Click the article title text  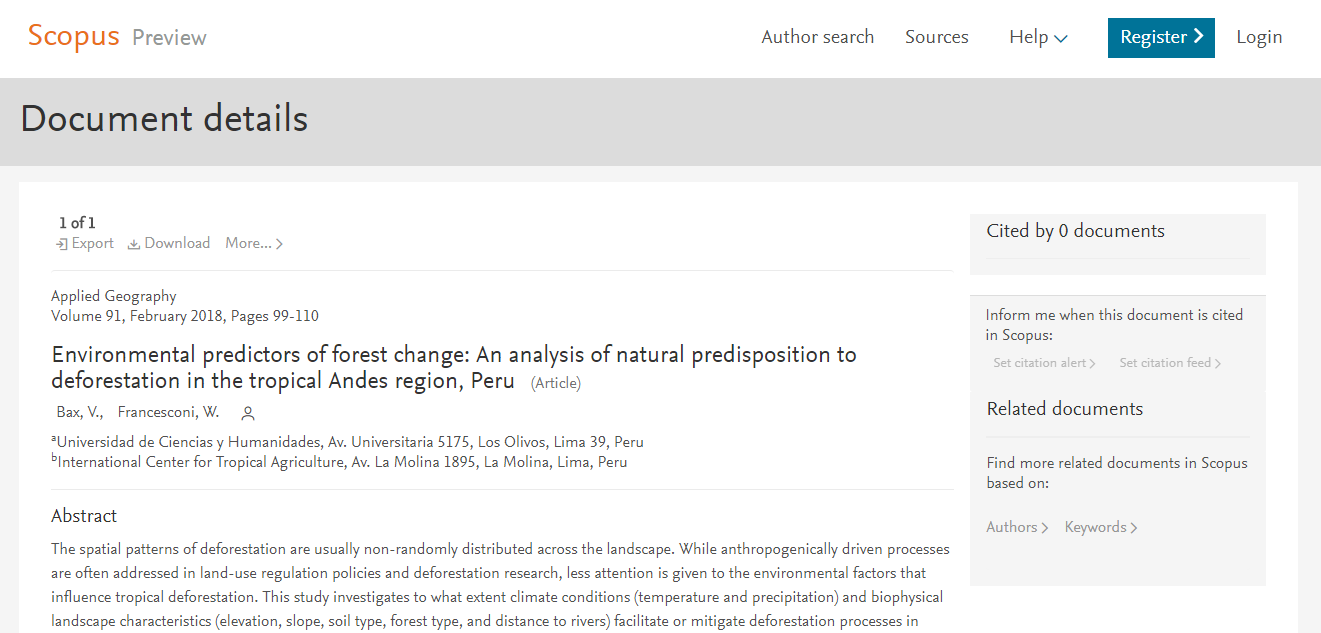pyautogui.click(x=454, y=368)
